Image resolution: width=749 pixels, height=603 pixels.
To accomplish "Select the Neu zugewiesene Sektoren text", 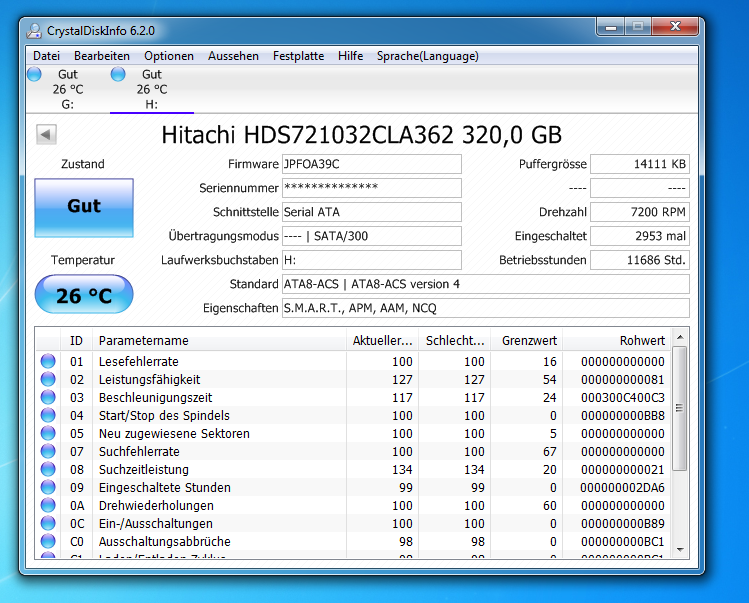I will pyautogui.click(x=174, y=434).
